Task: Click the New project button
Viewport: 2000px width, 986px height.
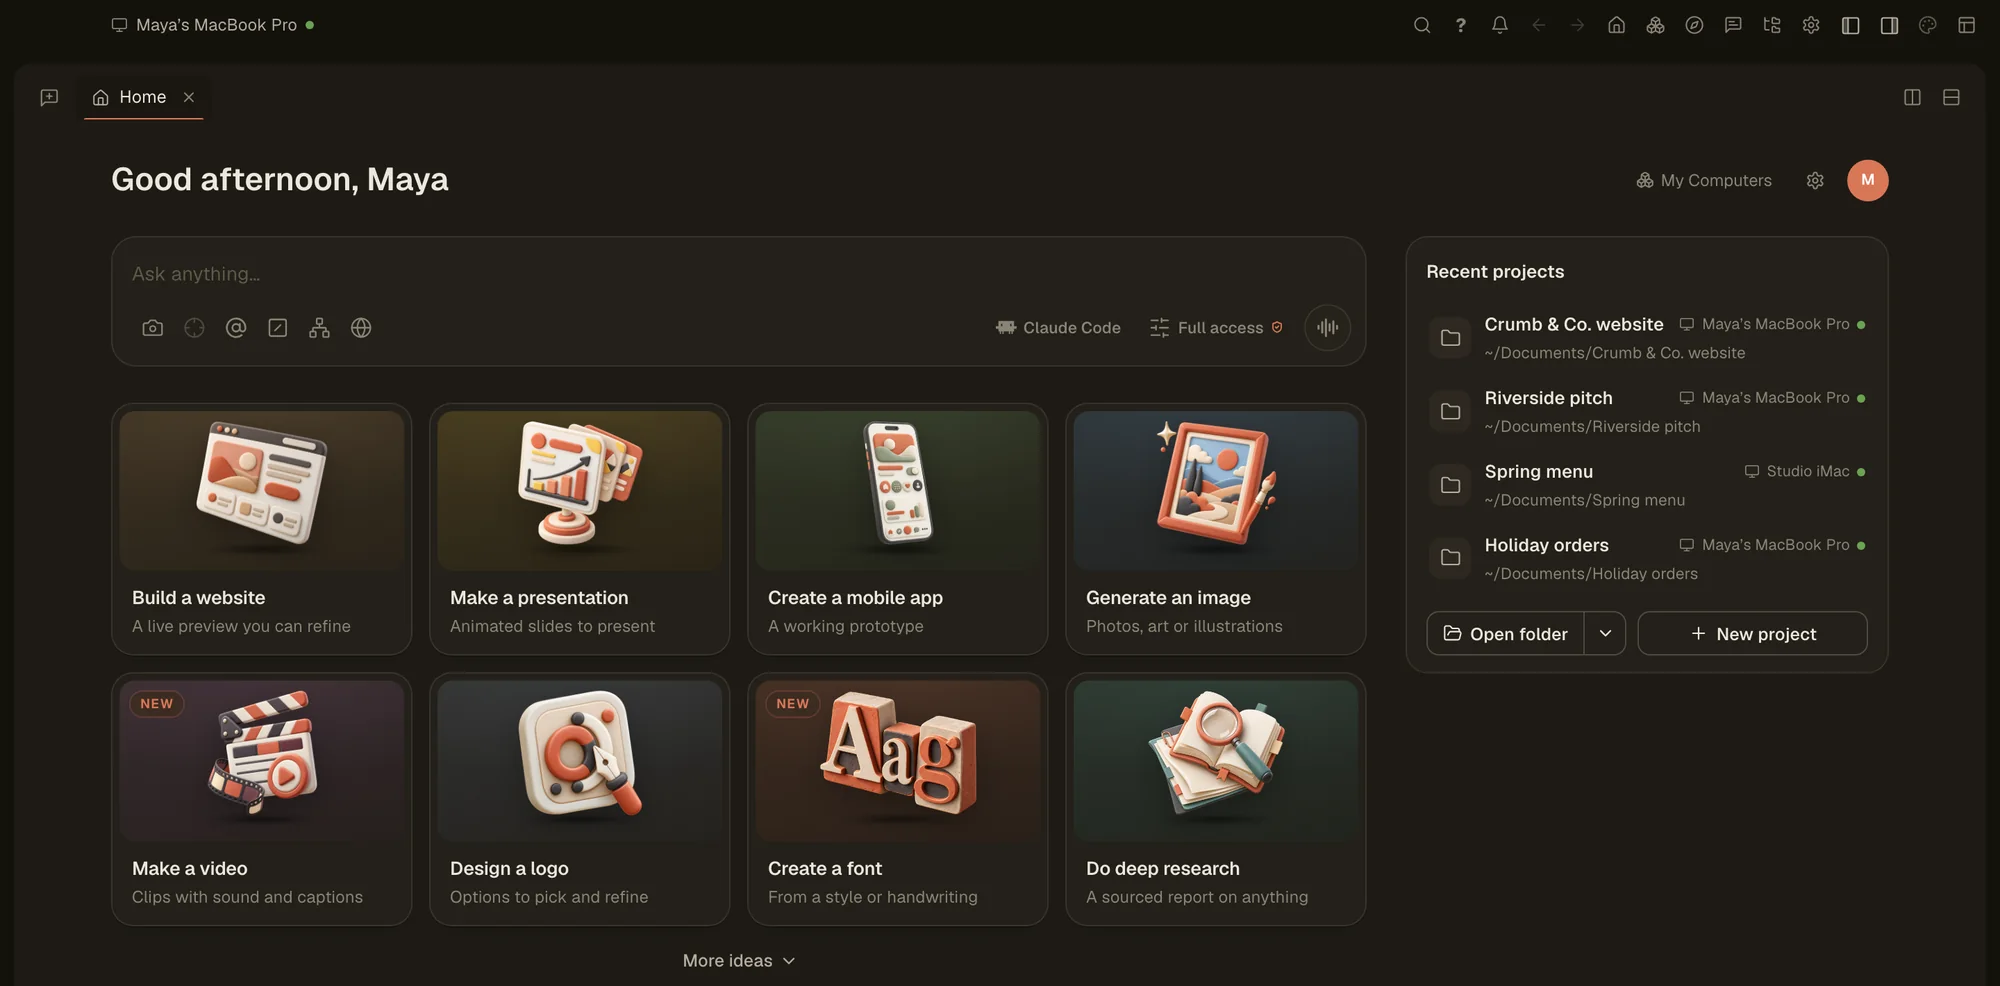Action: click(x=1752, y=634)
